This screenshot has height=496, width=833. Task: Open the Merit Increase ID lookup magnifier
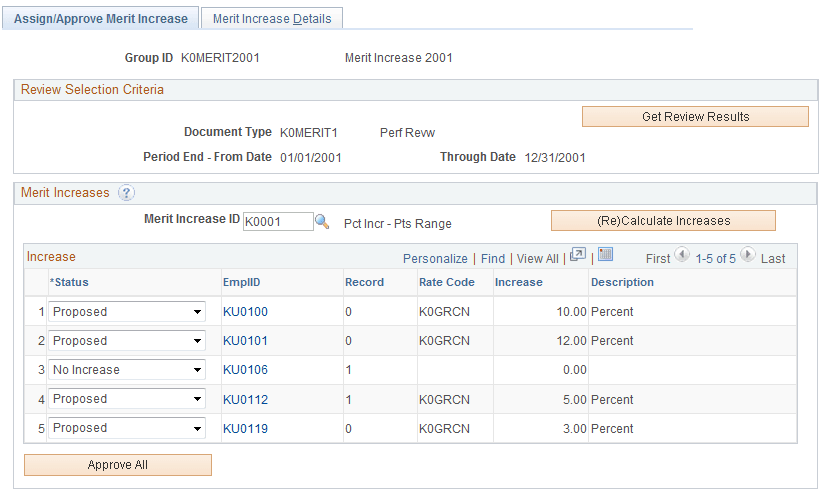pyautogui.click(x=322, y=221)
